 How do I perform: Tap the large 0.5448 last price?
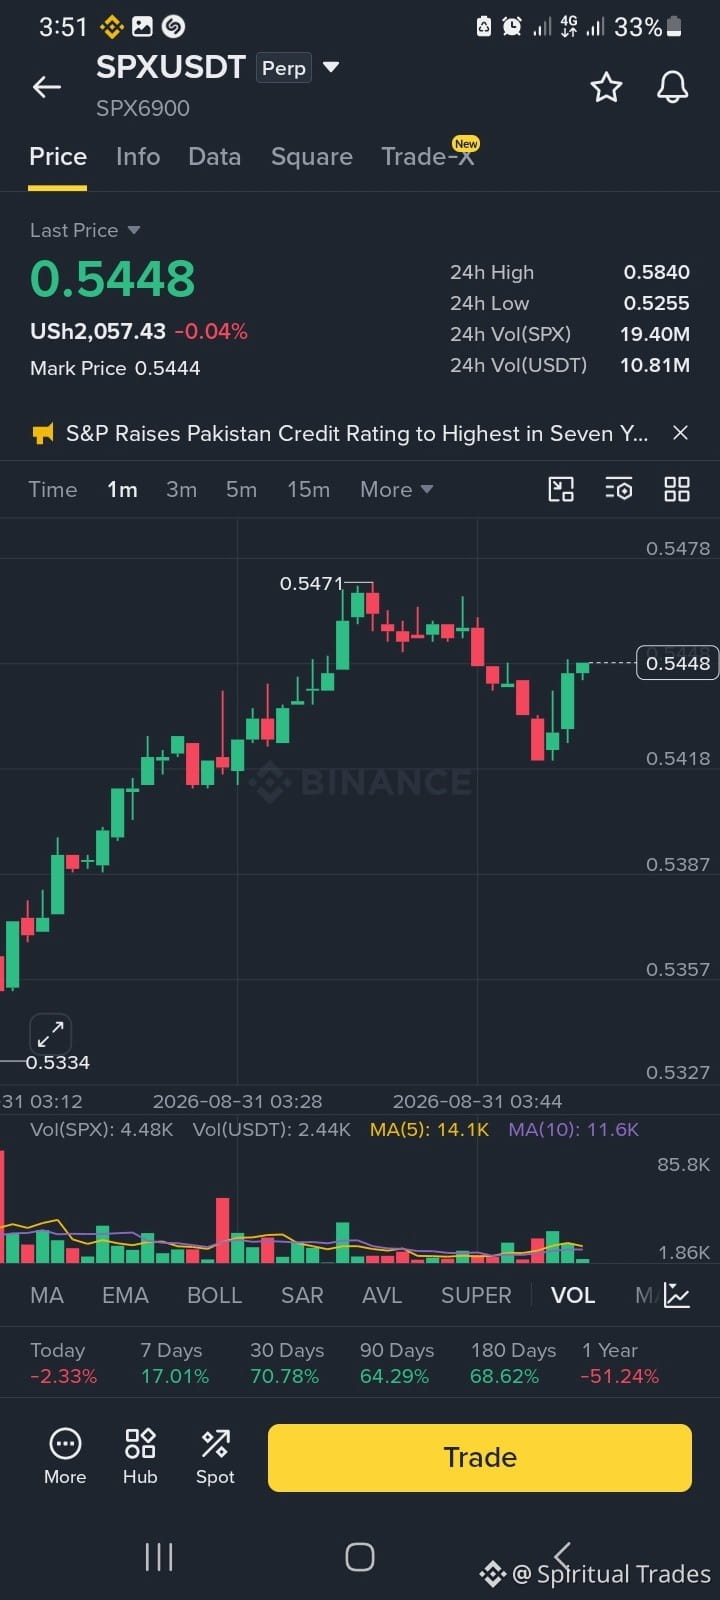(112, 279)
